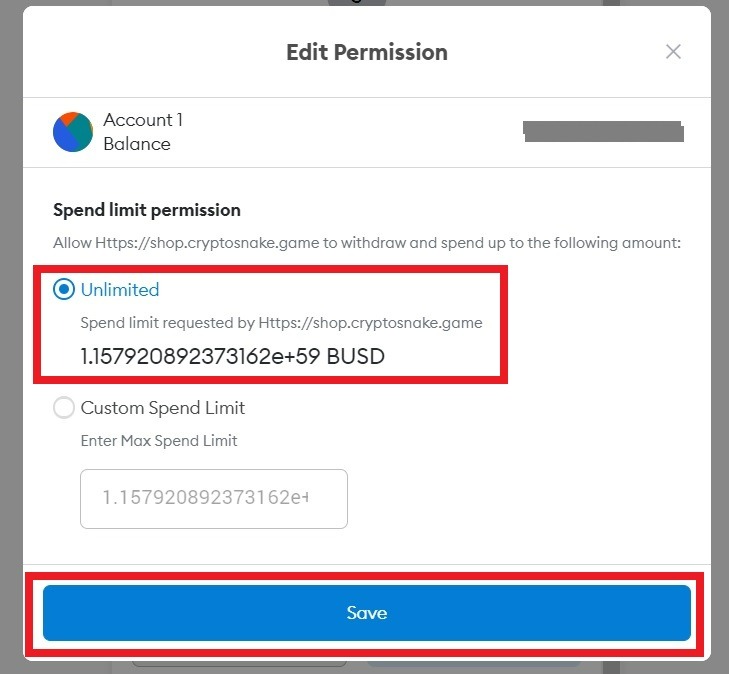Viewport: 729px width, 674px height.
Task: Select the Unlimited radio button
Action: pos(64,290)
